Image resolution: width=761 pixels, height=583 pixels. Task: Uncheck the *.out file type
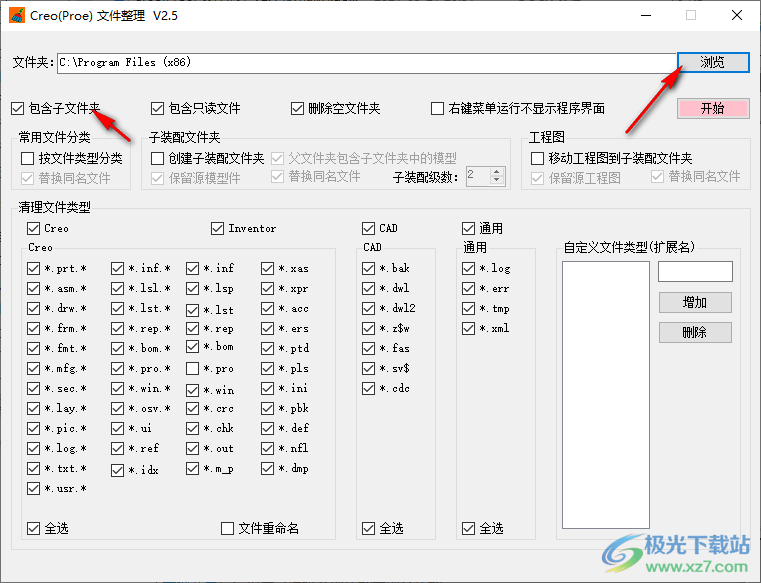tap(193, 449)
